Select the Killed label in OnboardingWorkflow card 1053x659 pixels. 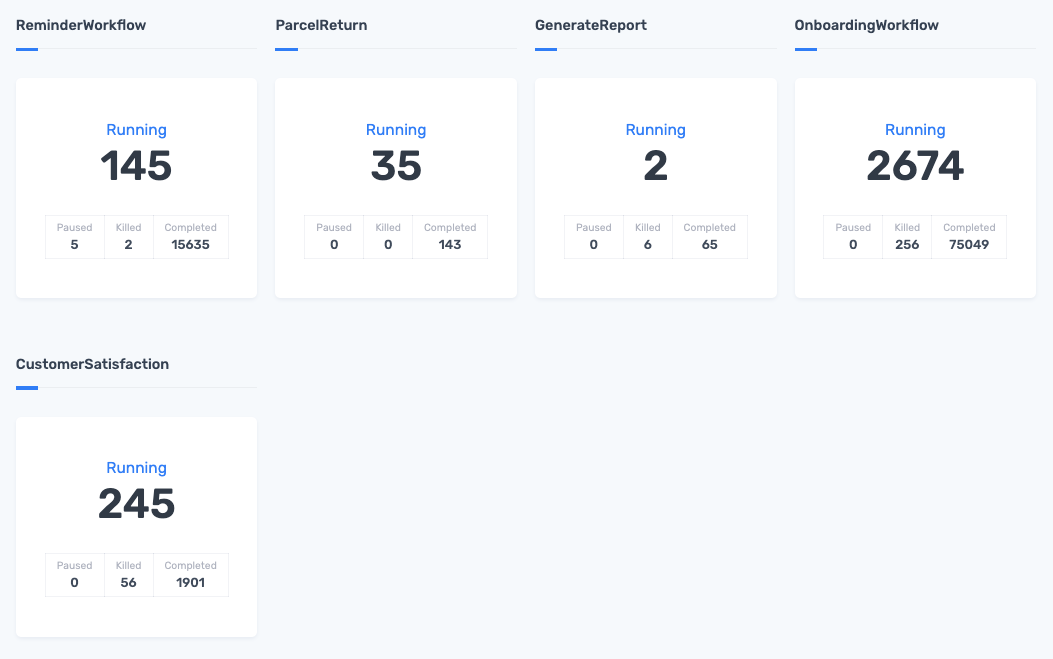(907, 228)
